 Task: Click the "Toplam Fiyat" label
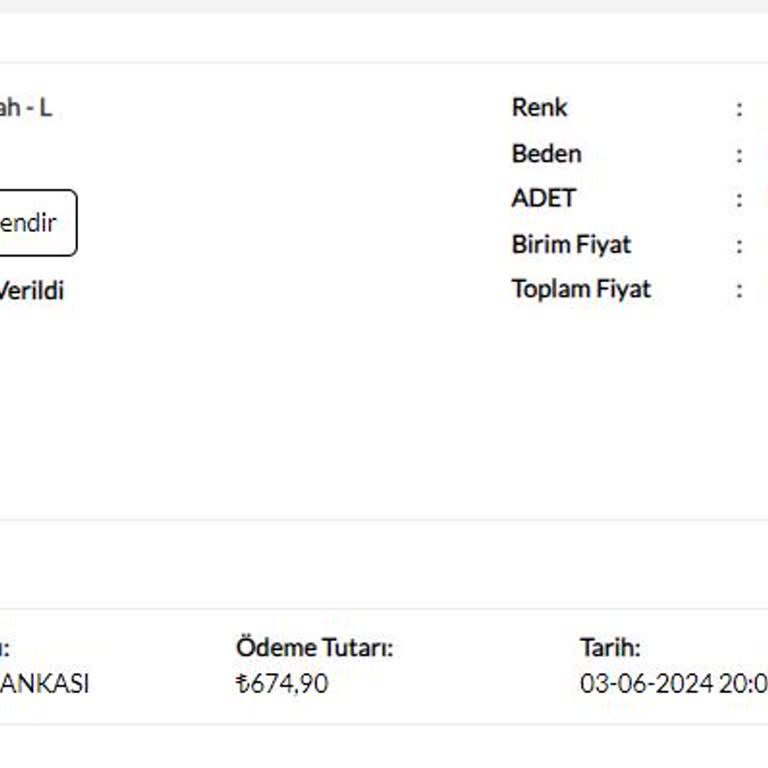581,289
